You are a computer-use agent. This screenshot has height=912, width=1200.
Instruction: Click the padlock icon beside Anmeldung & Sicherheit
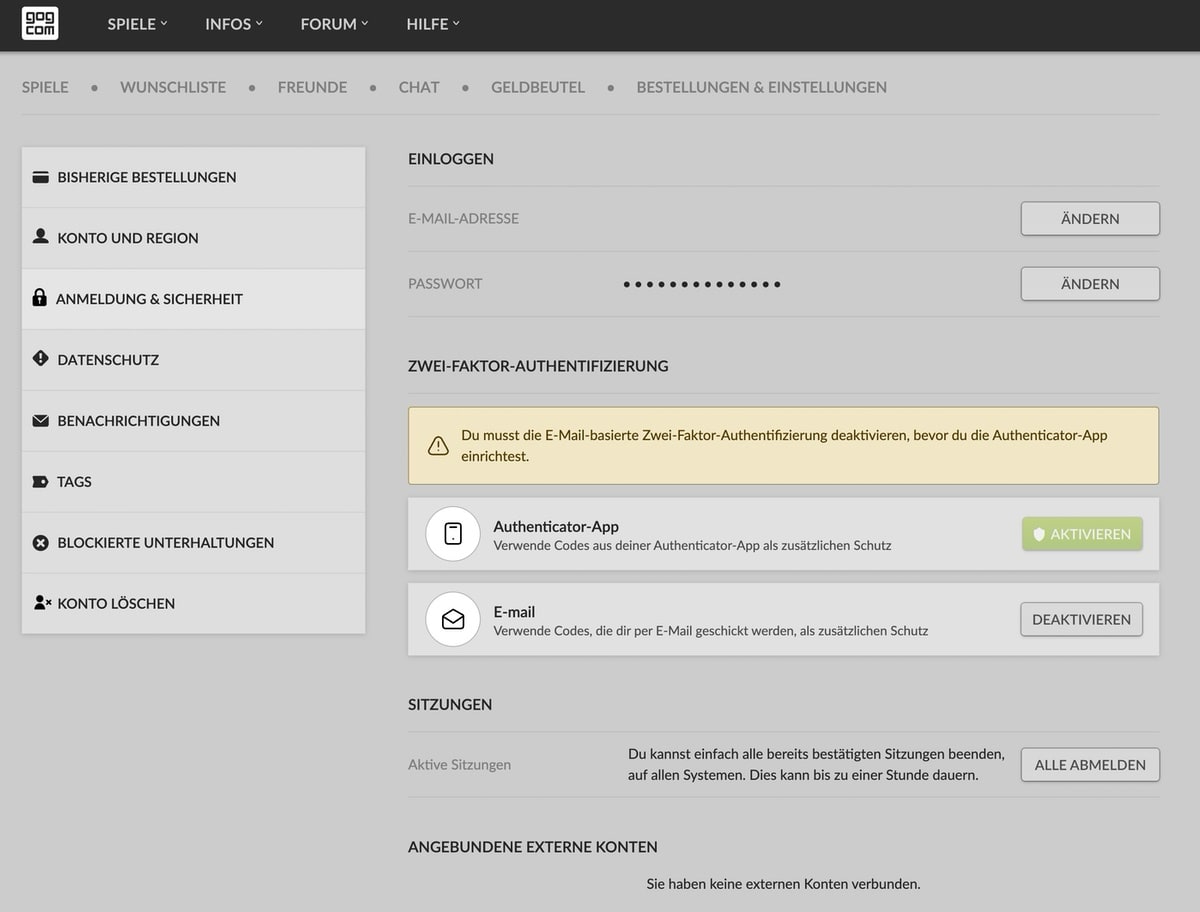pyautogui.click(x=40, y=298)
